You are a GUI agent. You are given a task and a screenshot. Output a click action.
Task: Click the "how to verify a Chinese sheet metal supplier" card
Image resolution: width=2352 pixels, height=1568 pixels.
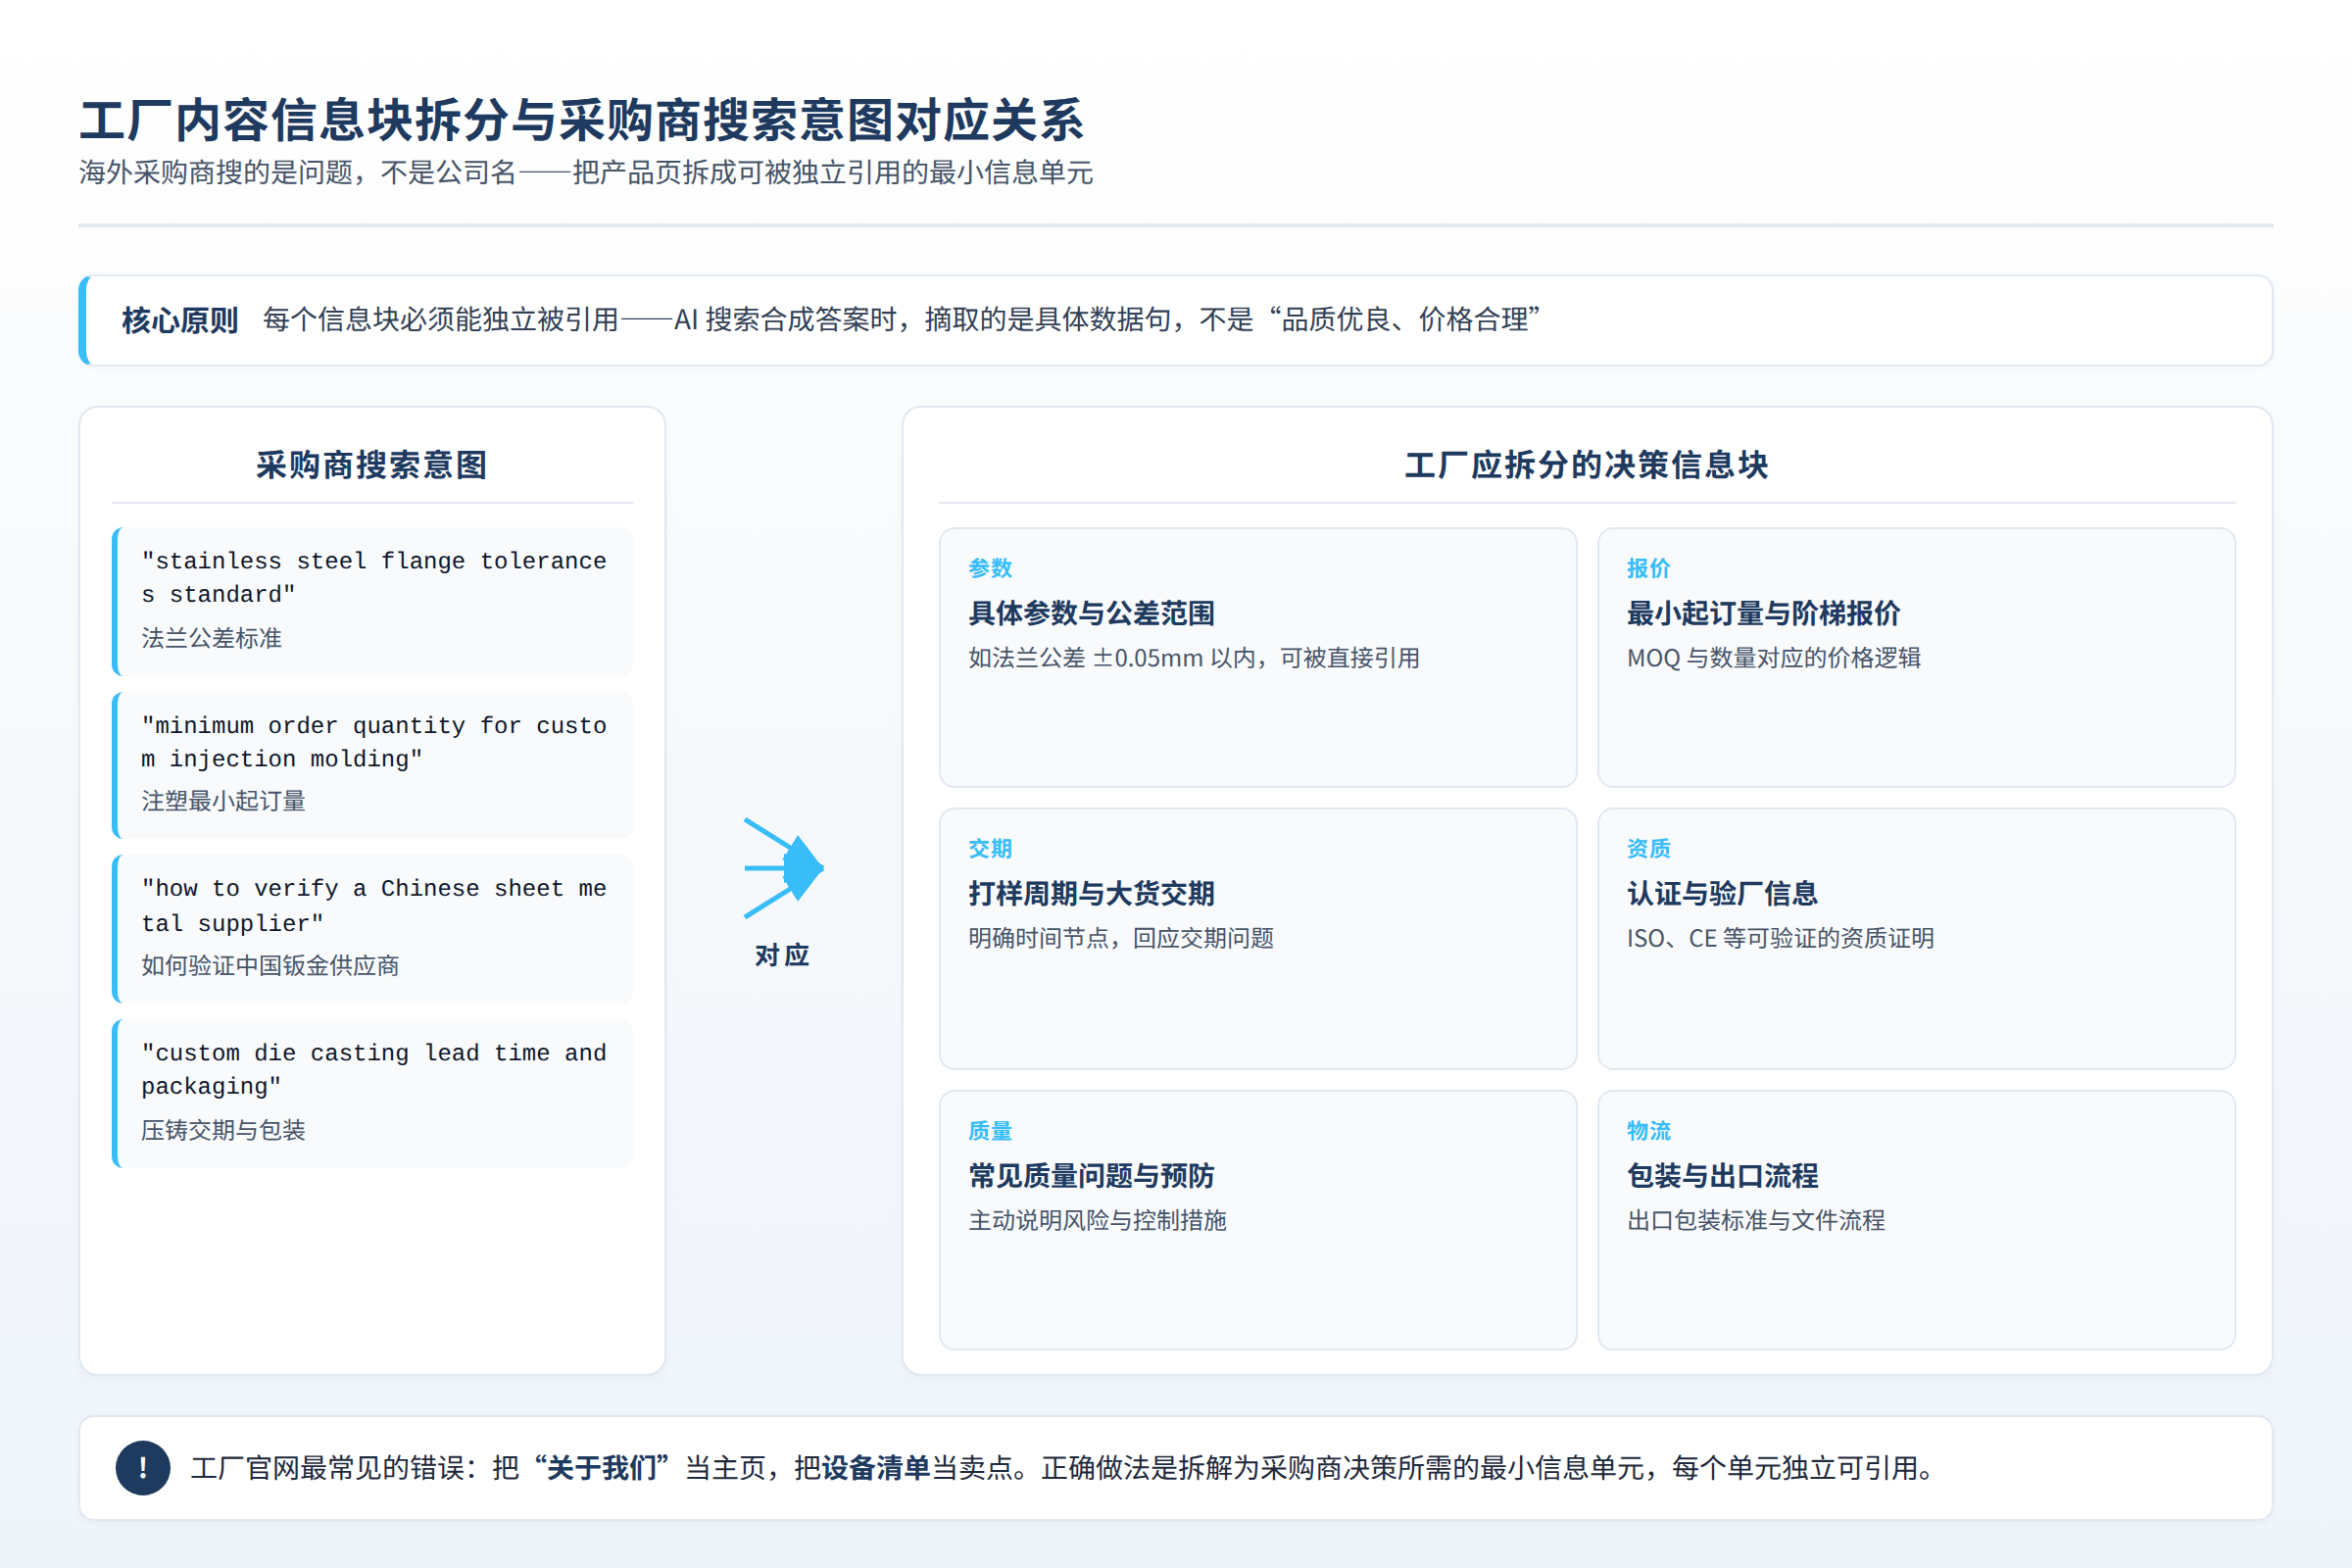point(372,929)
